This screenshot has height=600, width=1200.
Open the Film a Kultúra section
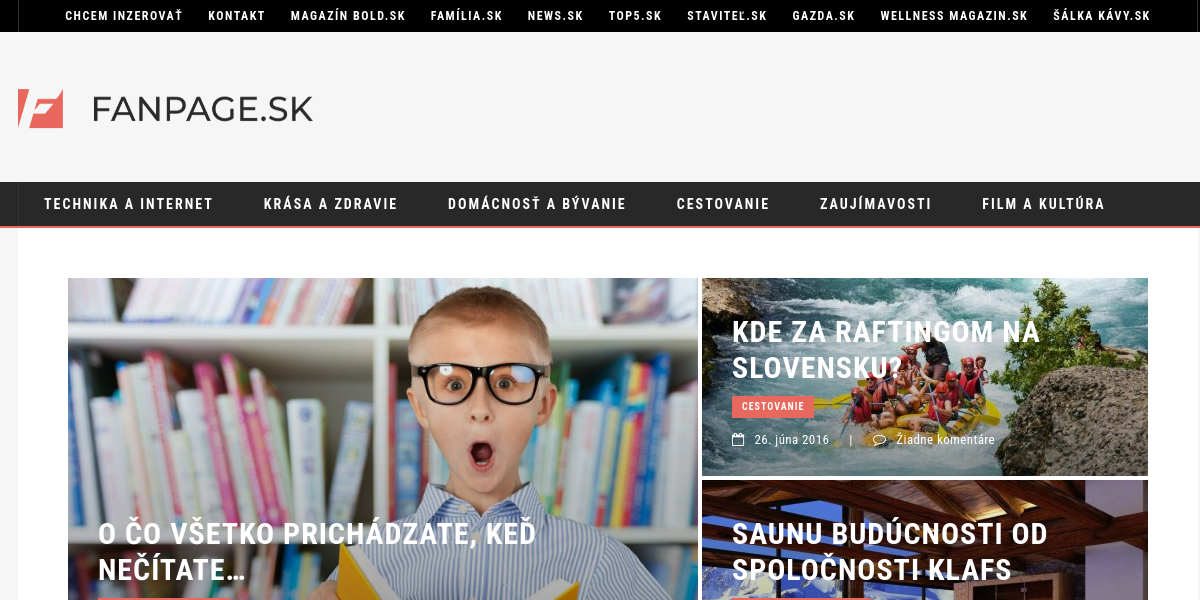1043,204
